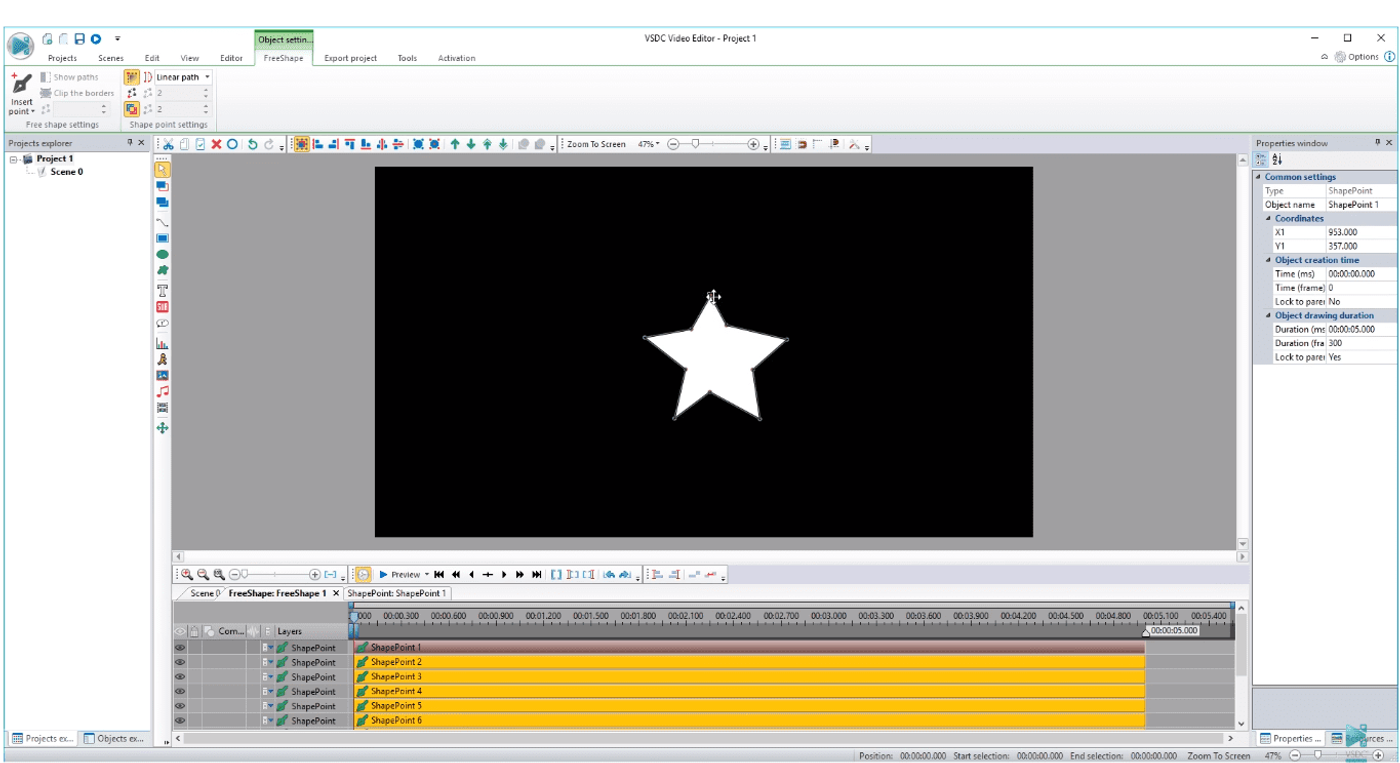Switch to the FreeShape ribbon tab
This screenshot has width=1400, height=763.
tap(284, 57)
